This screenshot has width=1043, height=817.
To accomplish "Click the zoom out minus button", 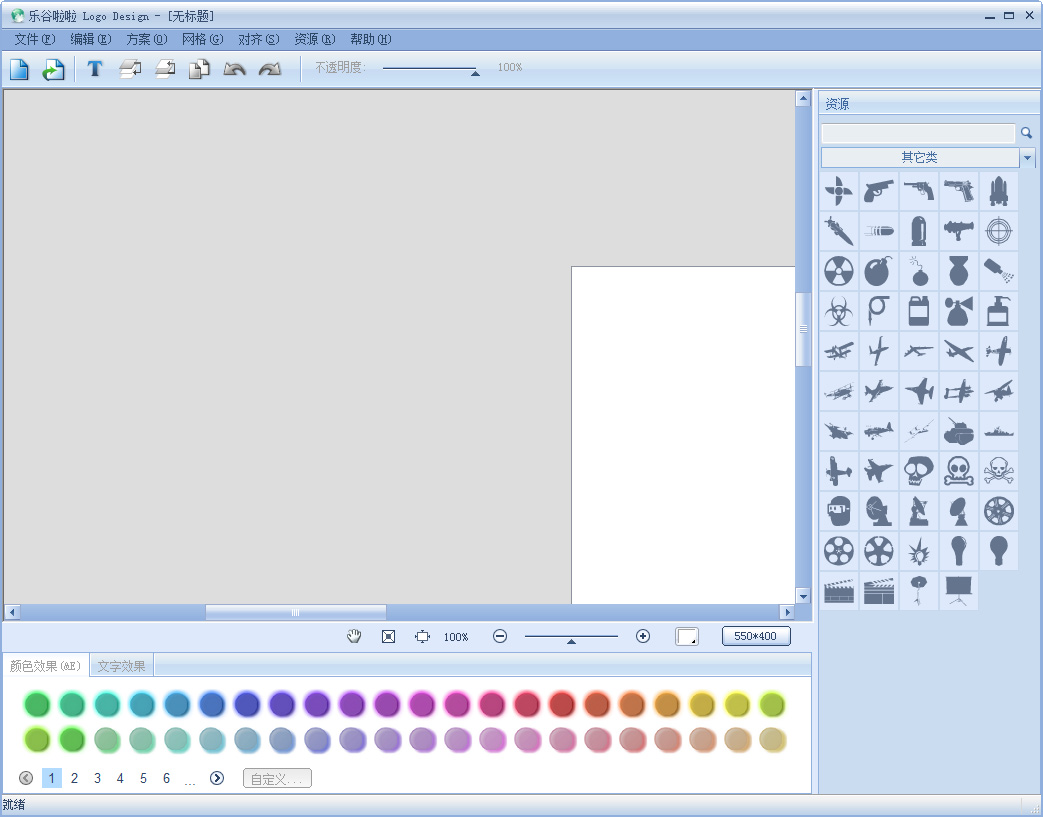I will click(500, 637).
